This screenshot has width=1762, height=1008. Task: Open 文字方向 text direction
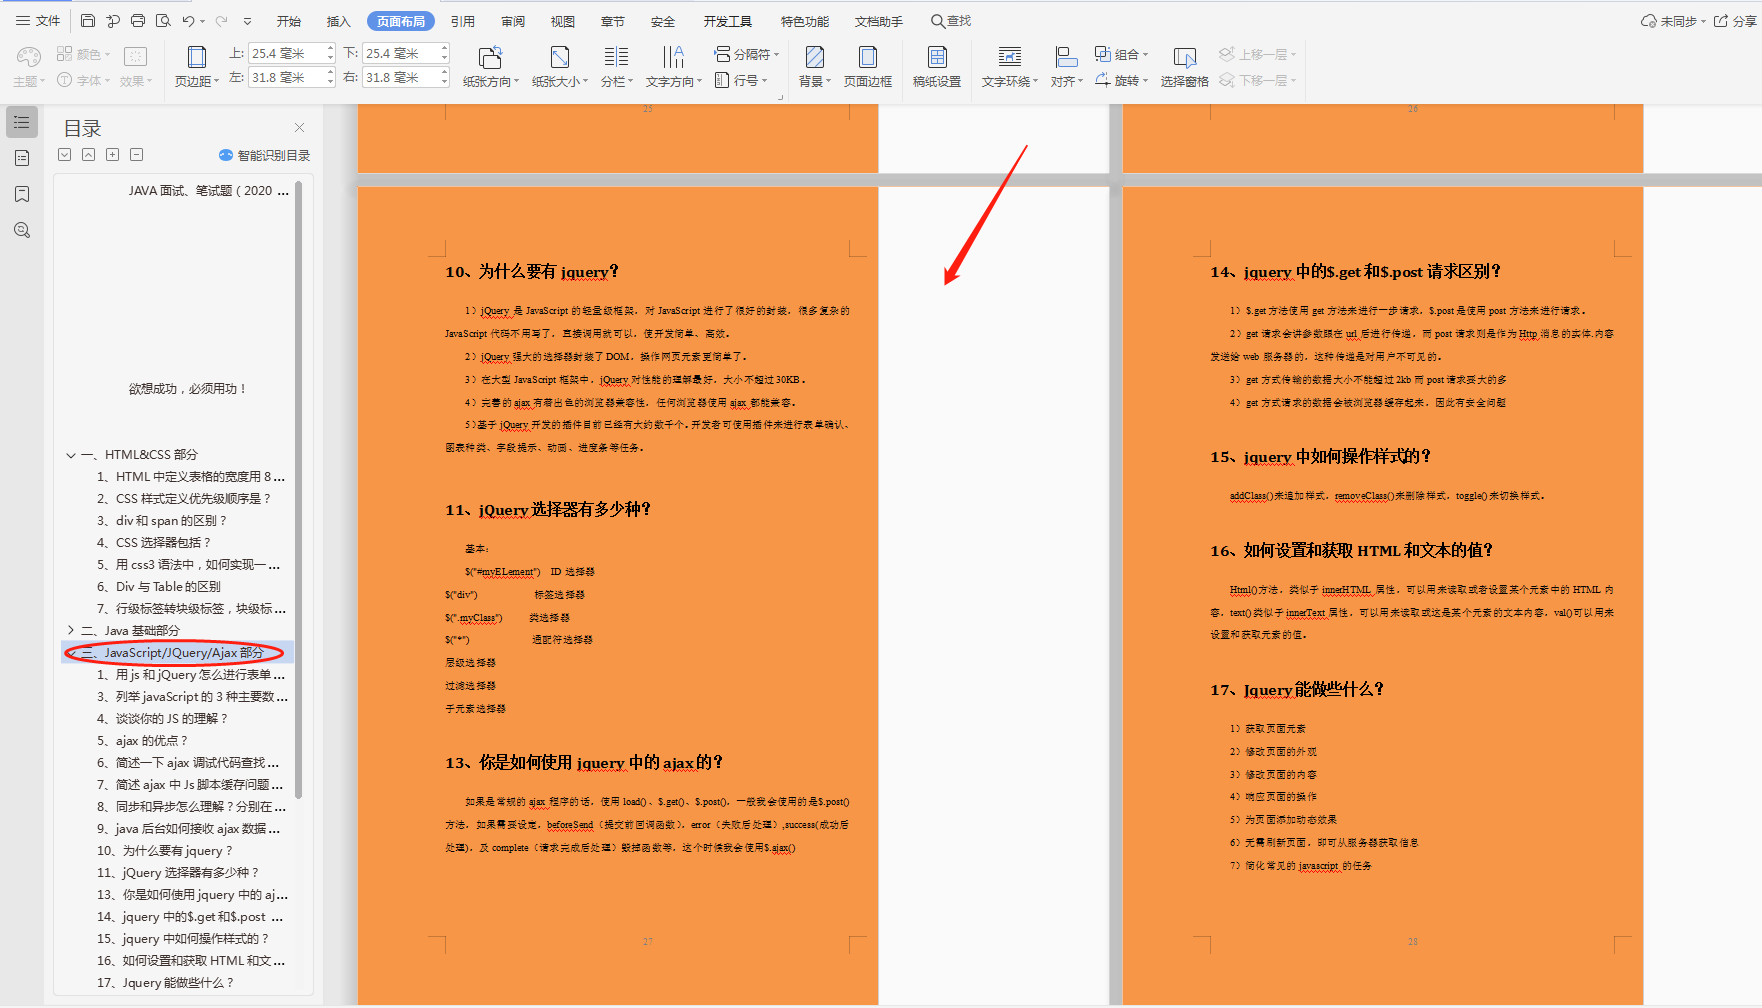[673, 67]
